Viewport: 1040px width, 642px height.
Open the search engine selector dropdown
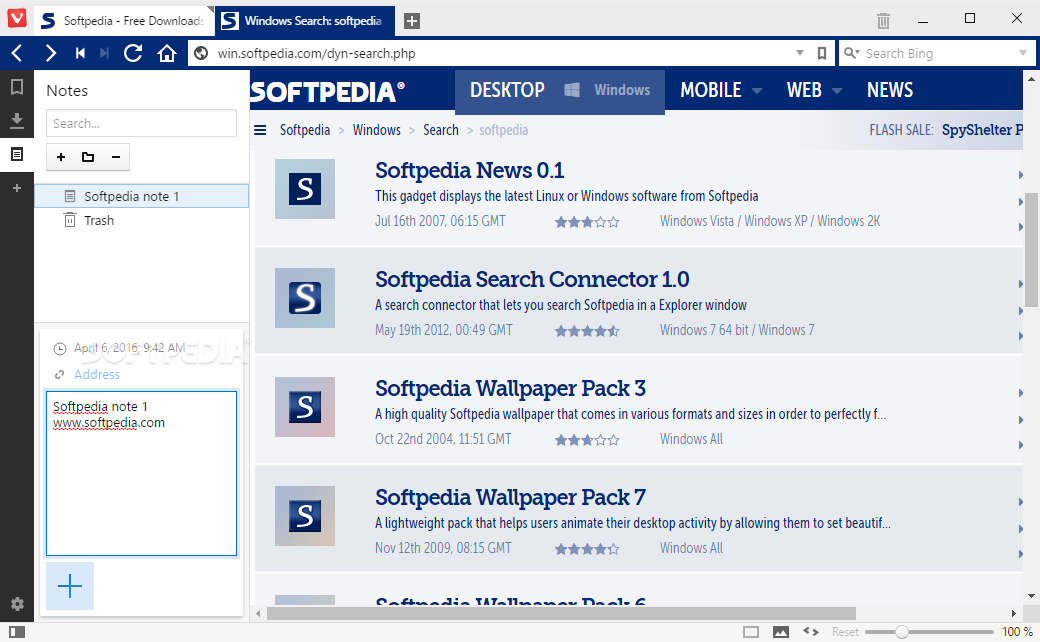point(852,53)
